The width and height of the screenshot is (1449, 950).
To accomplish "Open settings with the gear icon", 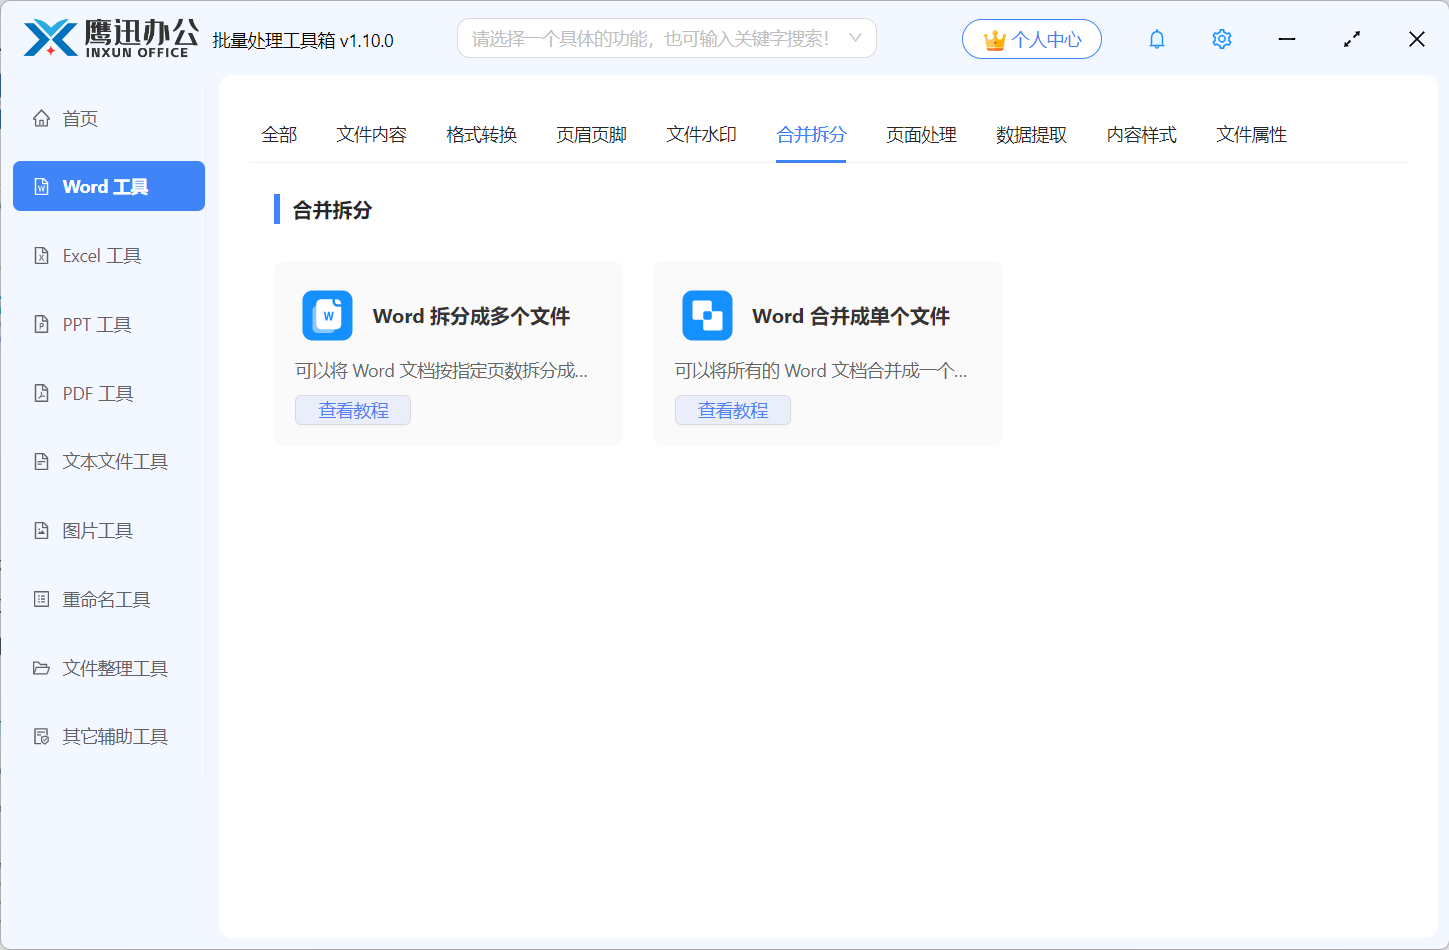I will point(1221,39).
